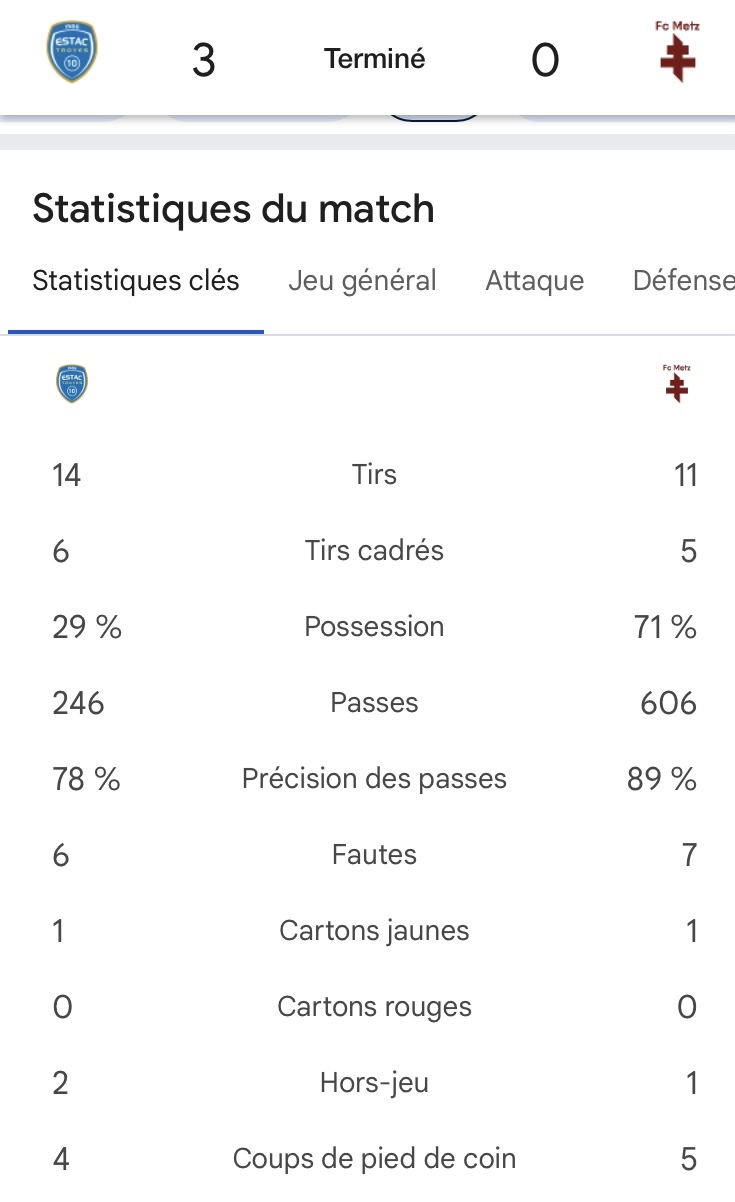Select the Possession statistic label
735x1202 pixels.
pos(375,626)
